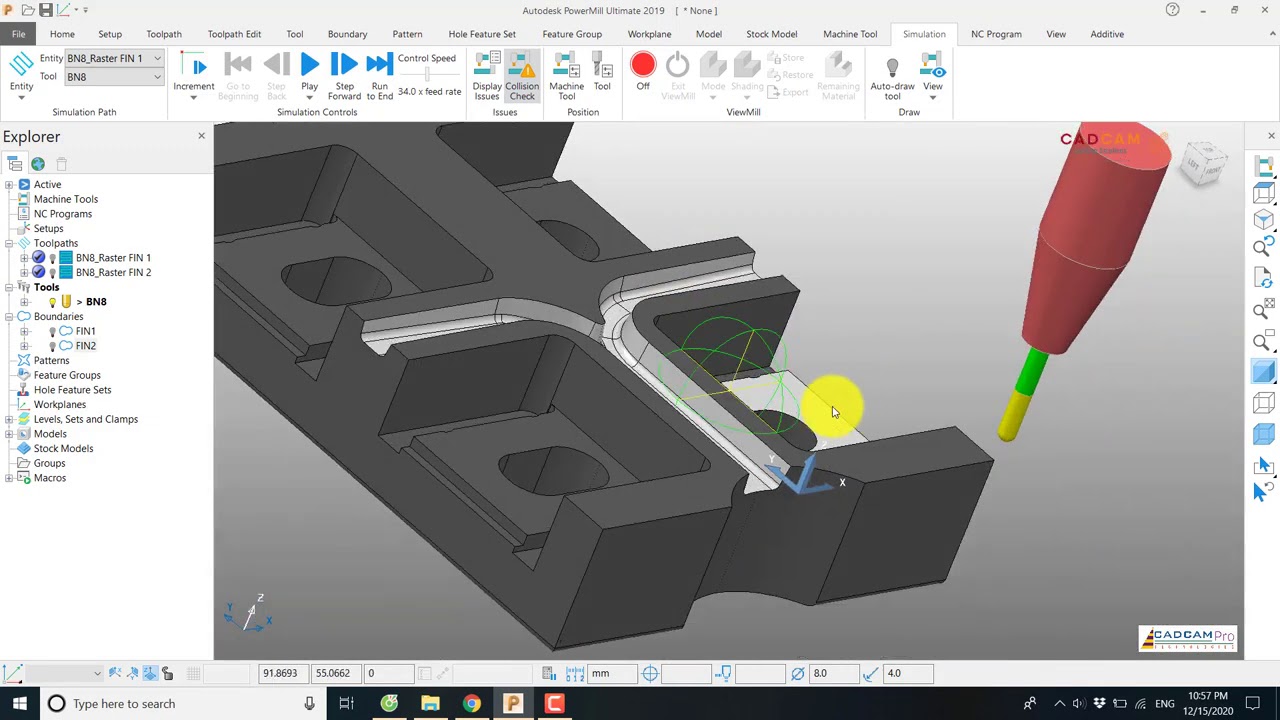Adjust the Control Speed slider
This screenshot has height=720, width=1280.
tap(428, 75)
